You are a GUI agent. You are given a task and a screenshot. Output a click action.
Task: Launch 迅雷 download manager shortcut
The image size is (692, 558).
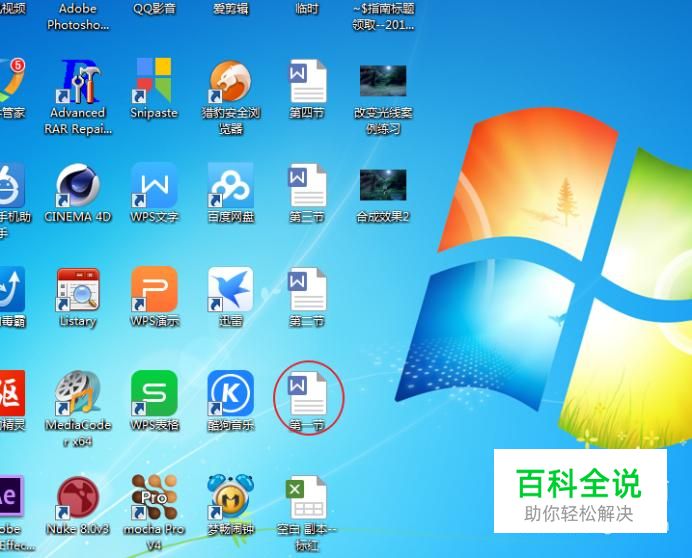(x=230, y=290)
